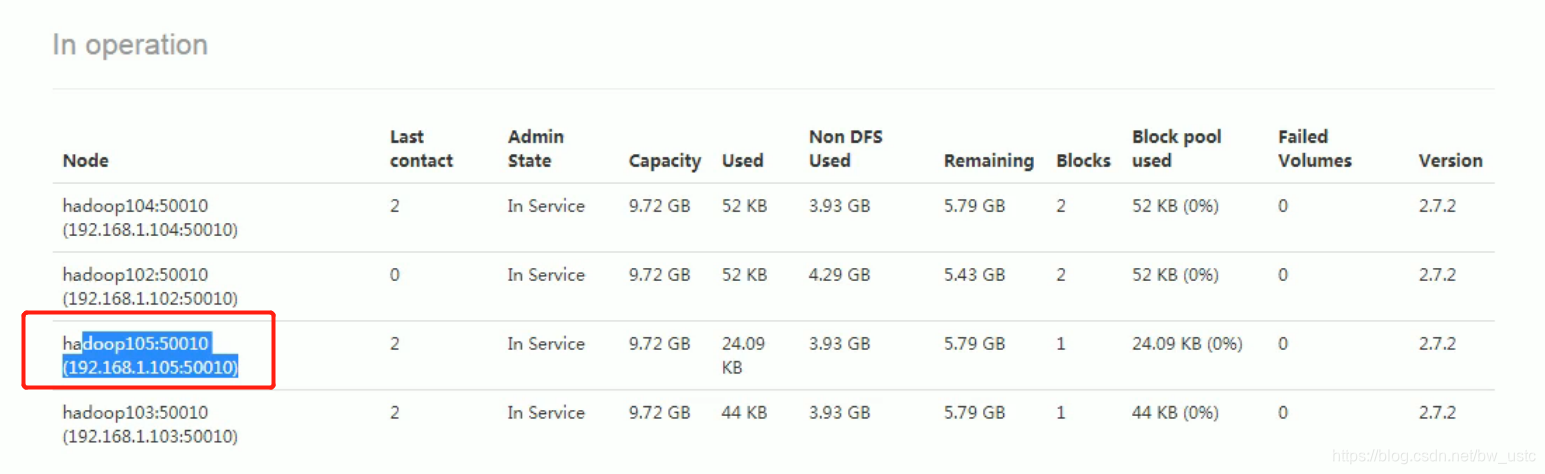Click the 24.09 KB (0%) block pool cell
The height and width of the screenshot is (474, 1545).
pyautogui.click(x=1187, y=344)
